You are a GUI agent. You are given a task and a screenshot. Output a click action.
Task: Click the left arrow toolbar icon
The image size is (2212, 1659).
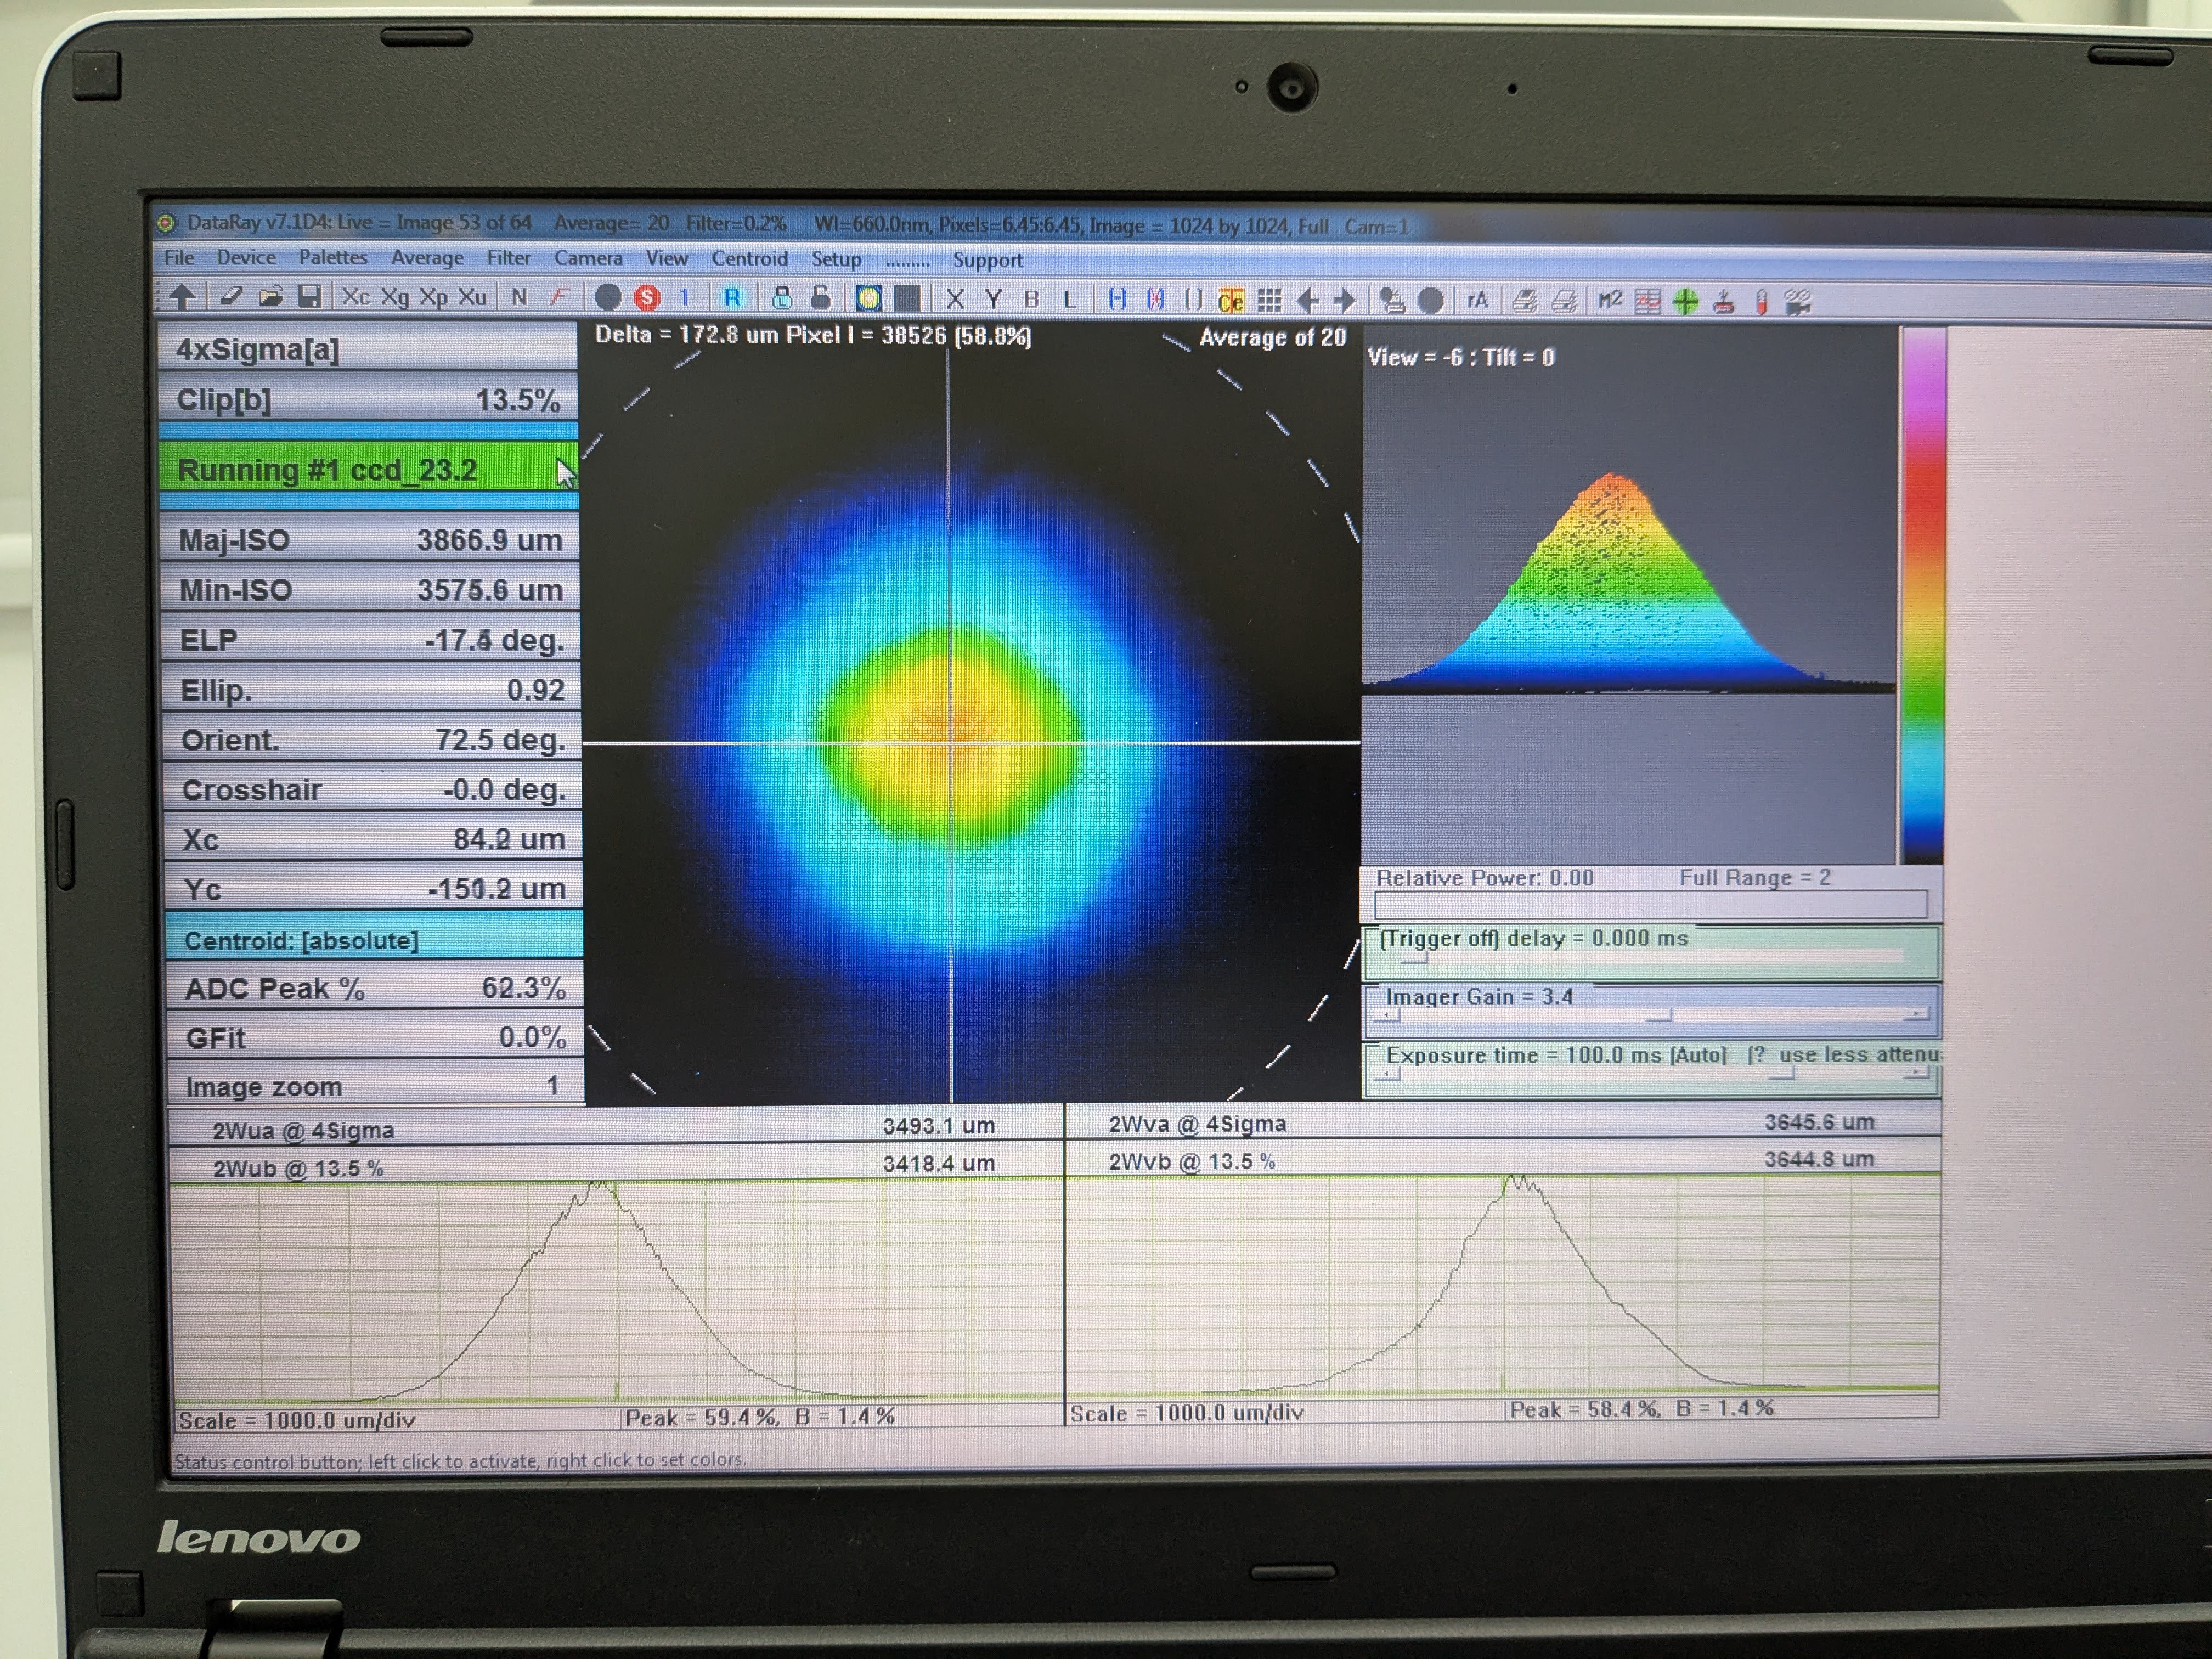tap(1307, 300)
